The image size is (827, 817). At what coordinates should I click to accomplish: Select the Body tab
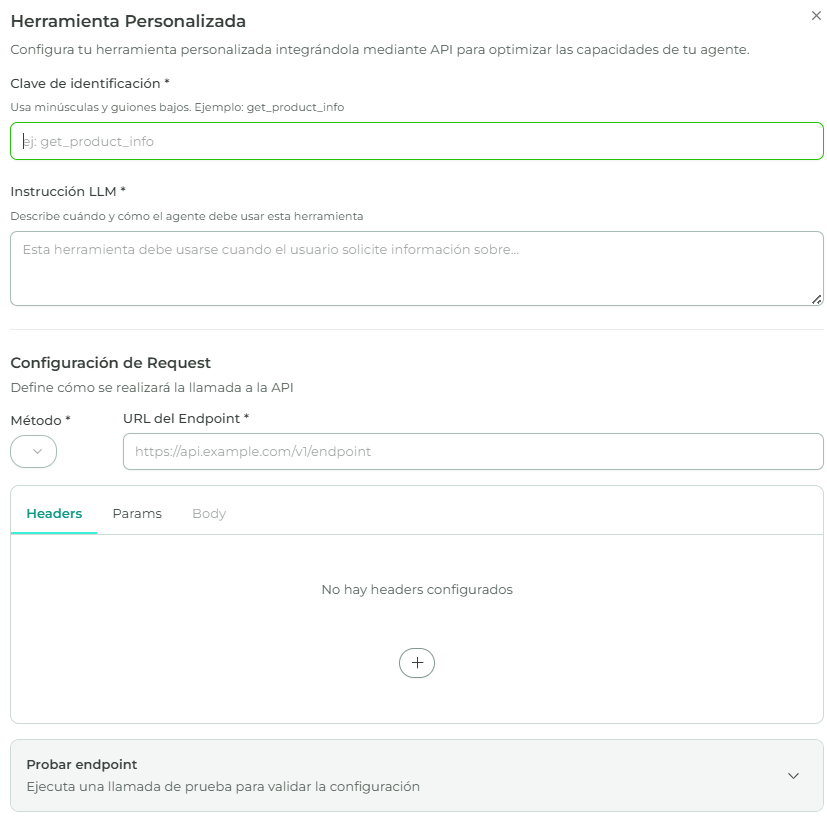pyautogui.click(x=209, y=514)
